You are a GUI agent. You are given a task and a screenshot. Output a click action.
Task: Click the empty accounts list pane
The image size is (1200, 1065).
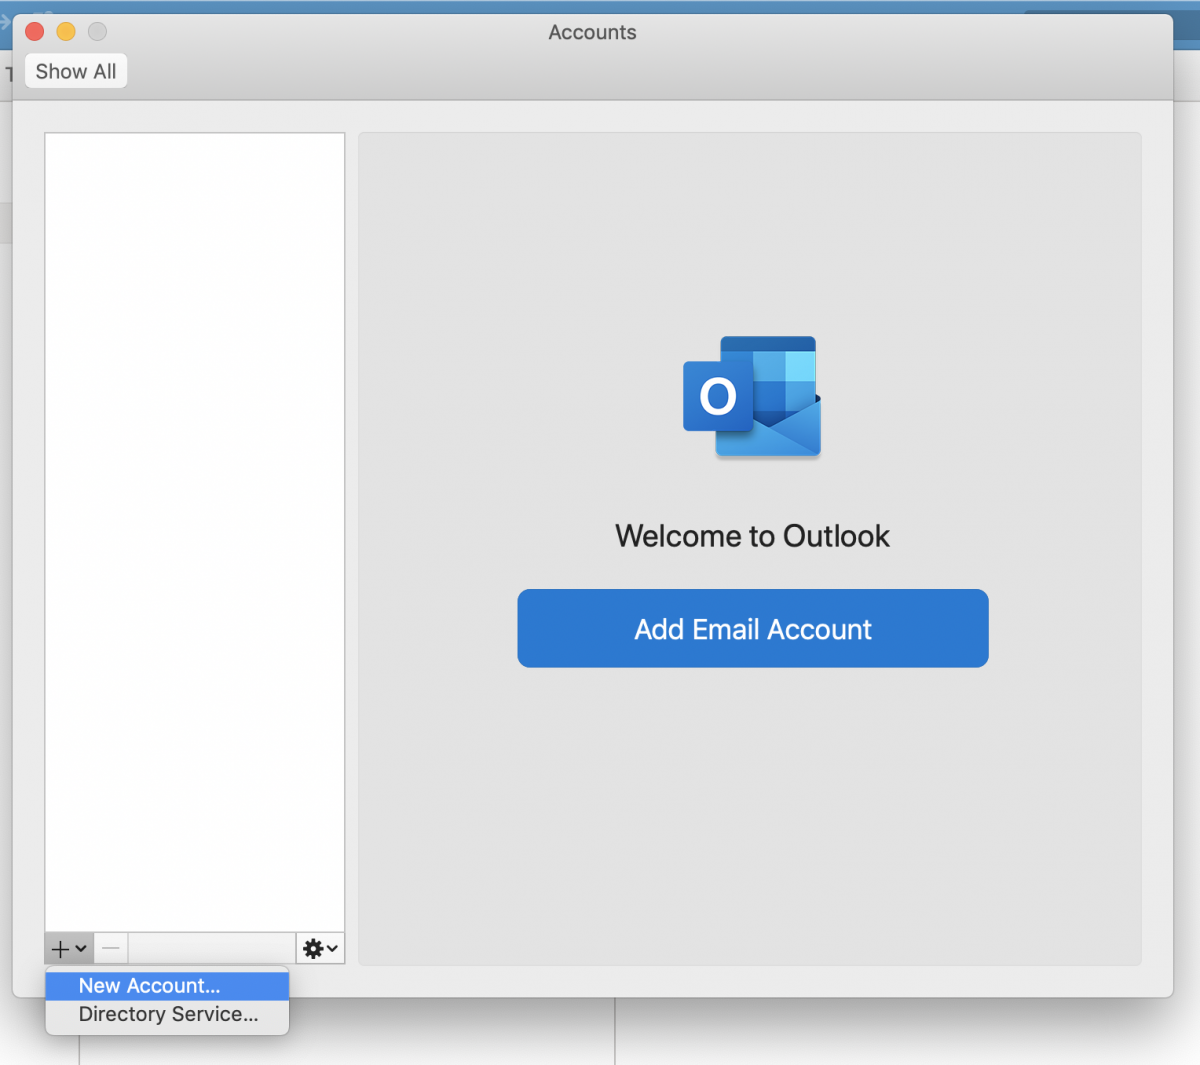195,532
